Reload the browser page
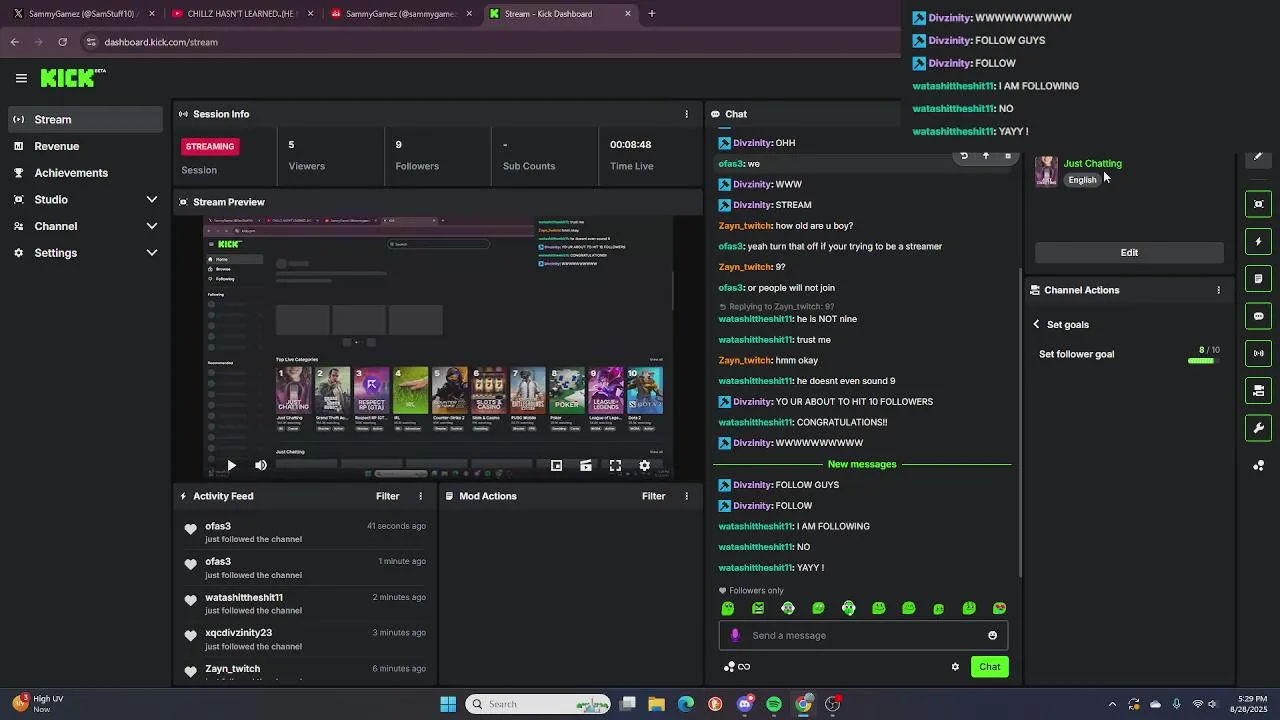This screenshot has height=720, width=1280. pyautogui.click(x=62, y=42)
